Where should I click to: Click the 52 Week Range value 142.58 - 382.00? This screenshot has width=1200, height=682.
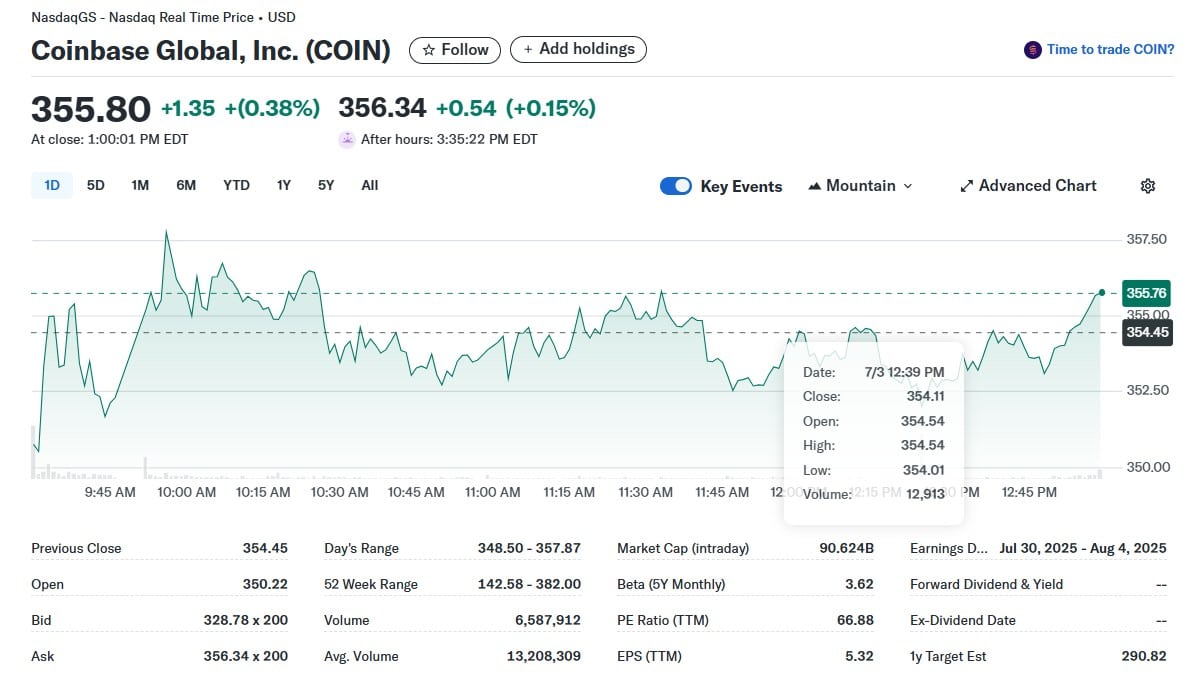529,584
